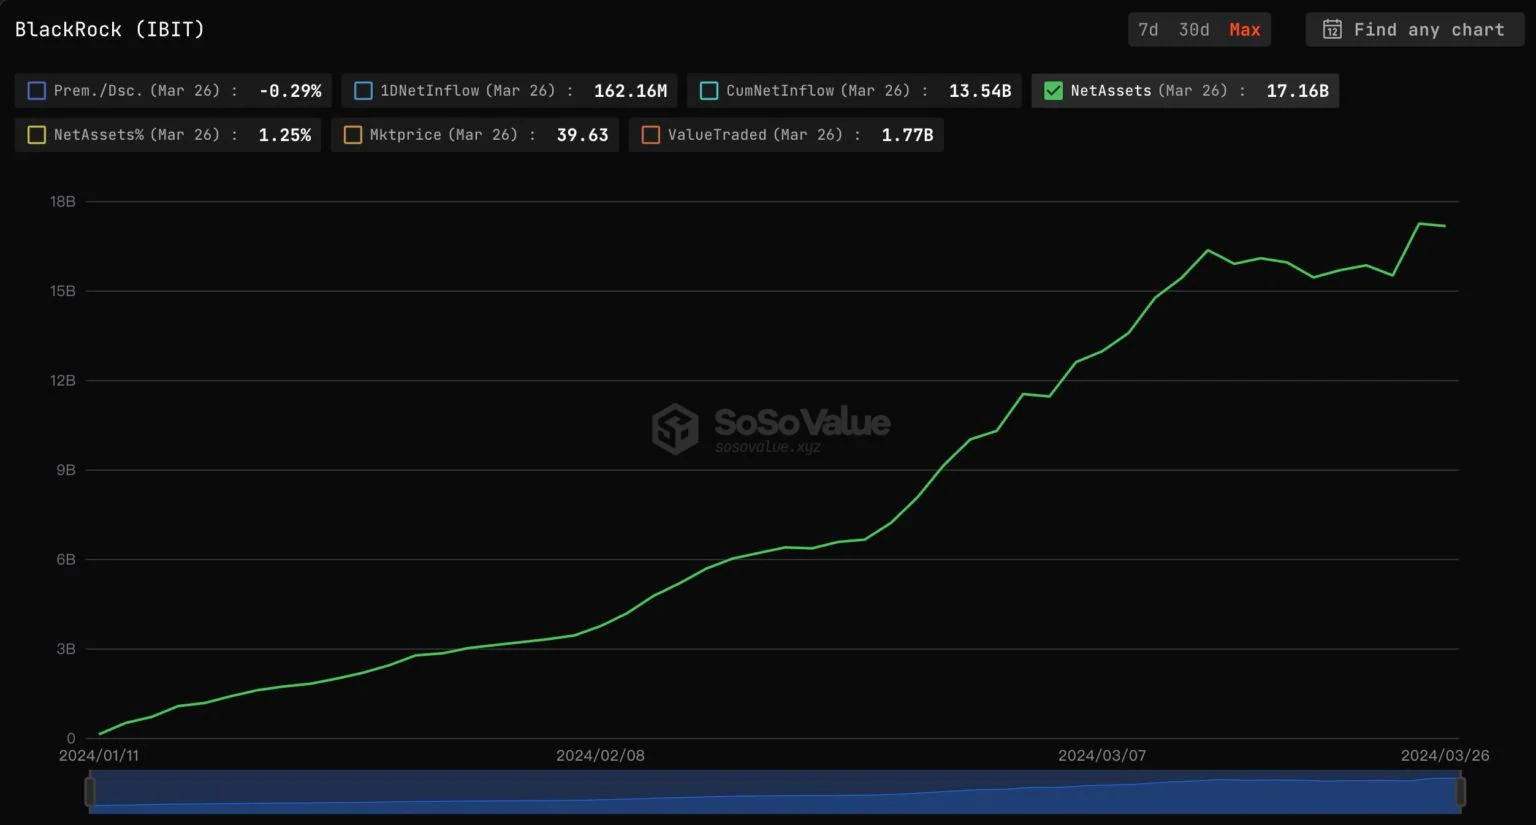Enable the CumNetInflow checkbox
The image size is (1536, 825).
(x=709, y=91)
